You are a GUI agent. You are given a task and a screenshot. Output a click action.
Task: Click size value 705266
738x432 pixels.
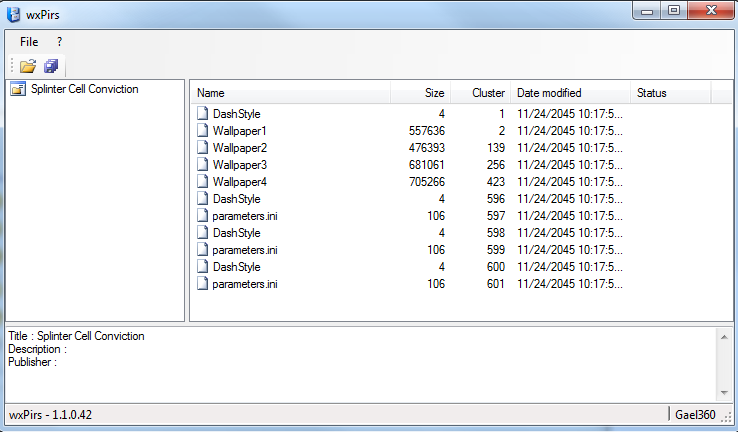[x=427, y=182]
